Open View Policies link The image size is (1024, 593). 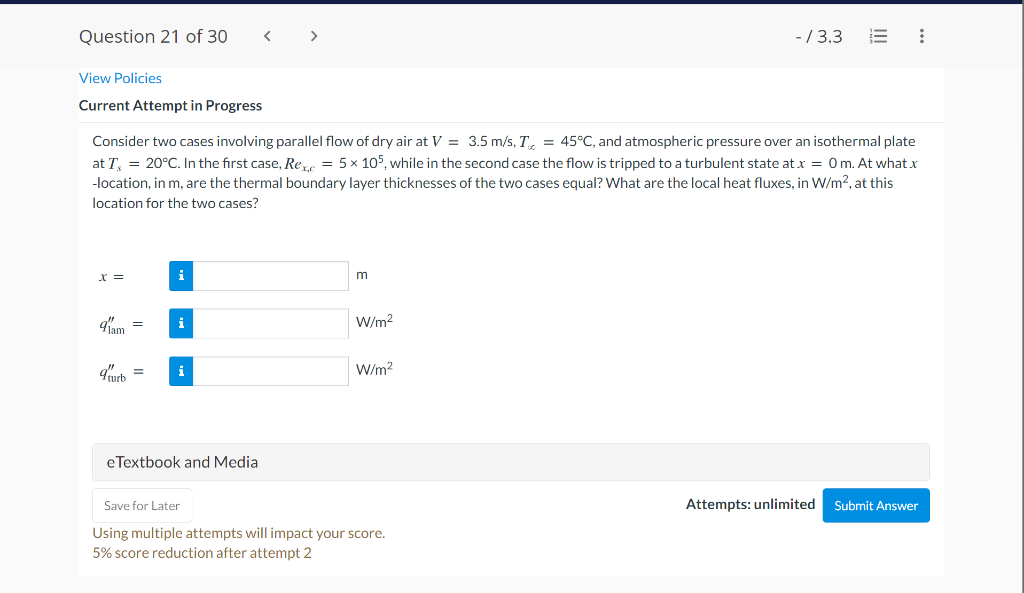point(120,78)
